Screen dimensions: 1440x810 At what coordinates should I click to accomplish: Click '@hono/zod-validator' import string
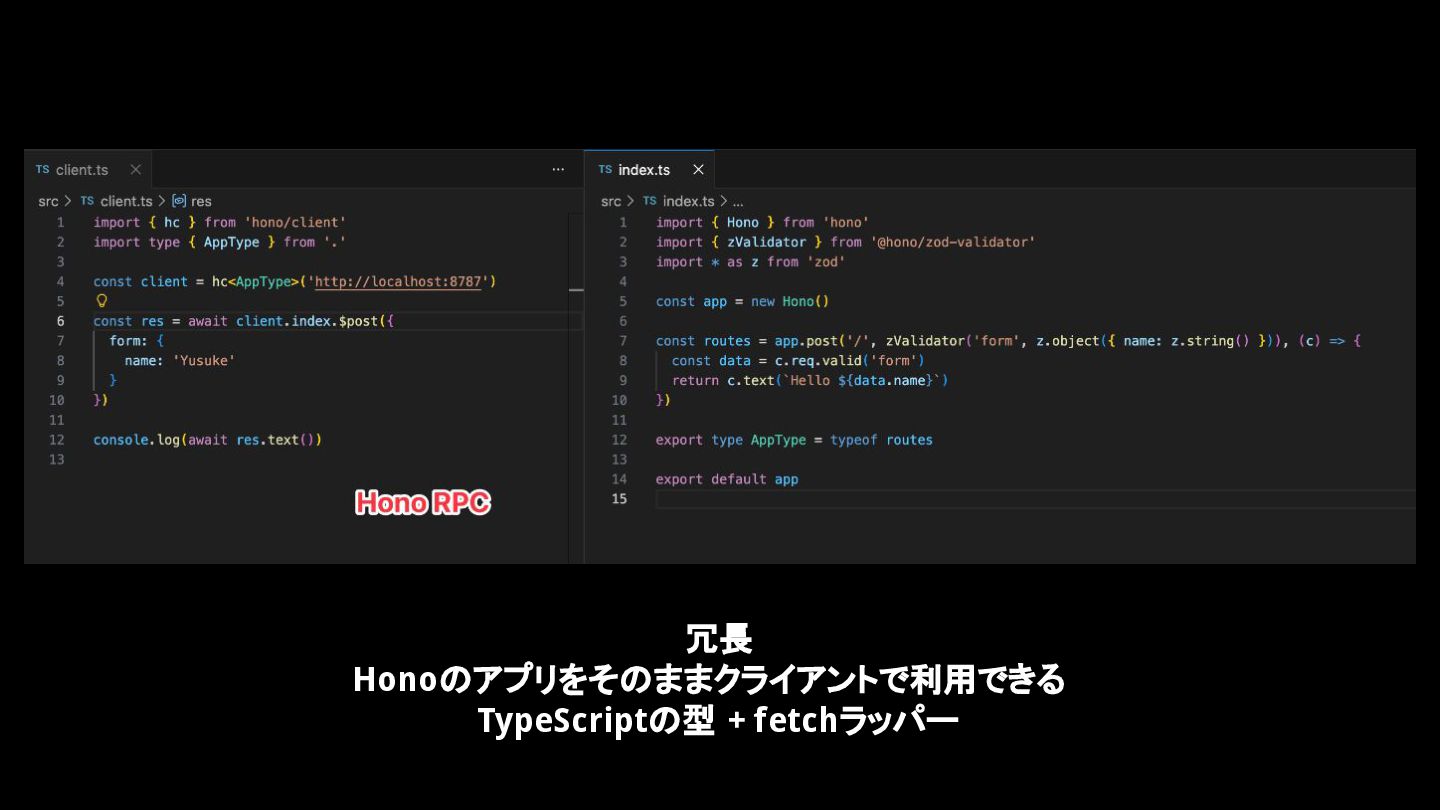[x=953, y=242]
